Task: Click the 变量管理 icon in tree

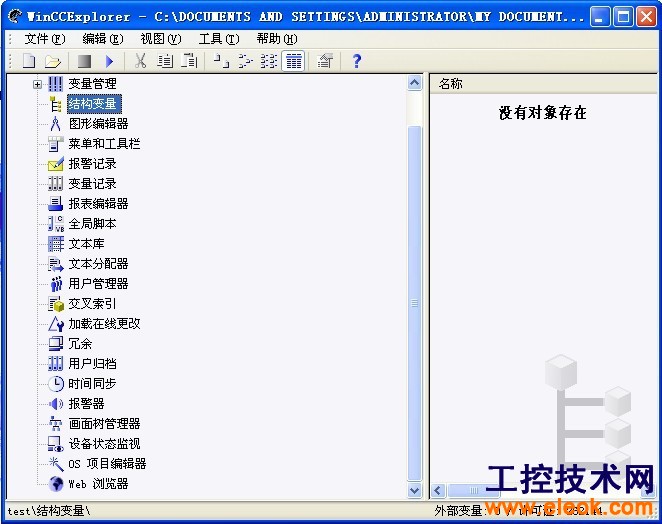Action: [x=55, y=84]
